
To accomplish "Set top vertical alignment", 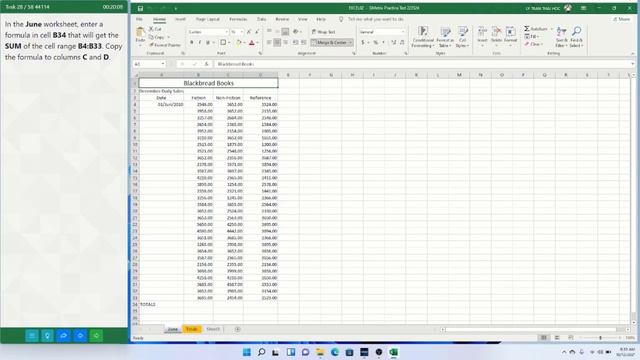I will point(269,31).
